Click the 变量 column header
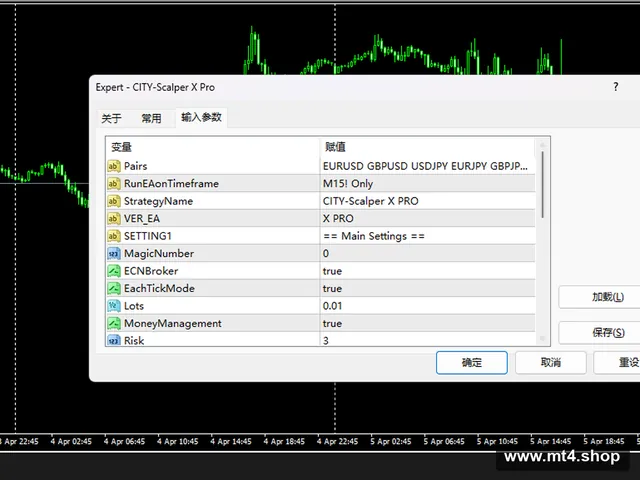Screen dimensions: 640x480 213,147
